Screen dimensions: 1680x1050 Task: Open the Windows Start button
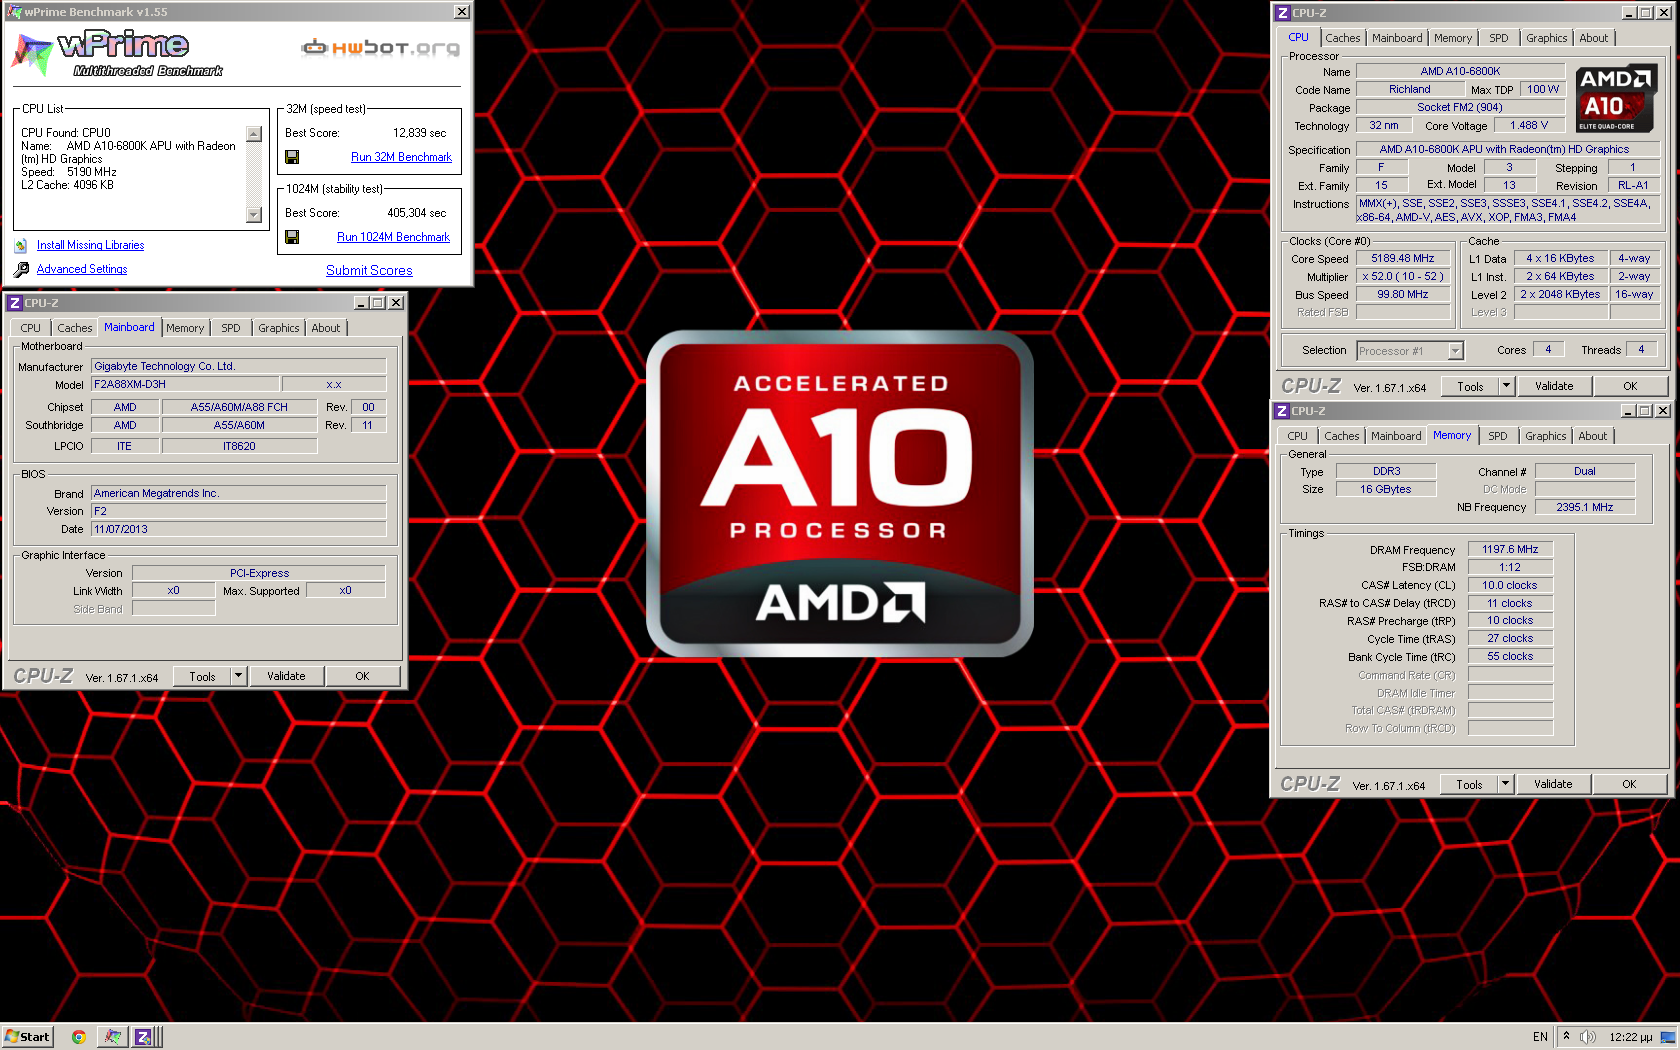(27, 1037)
